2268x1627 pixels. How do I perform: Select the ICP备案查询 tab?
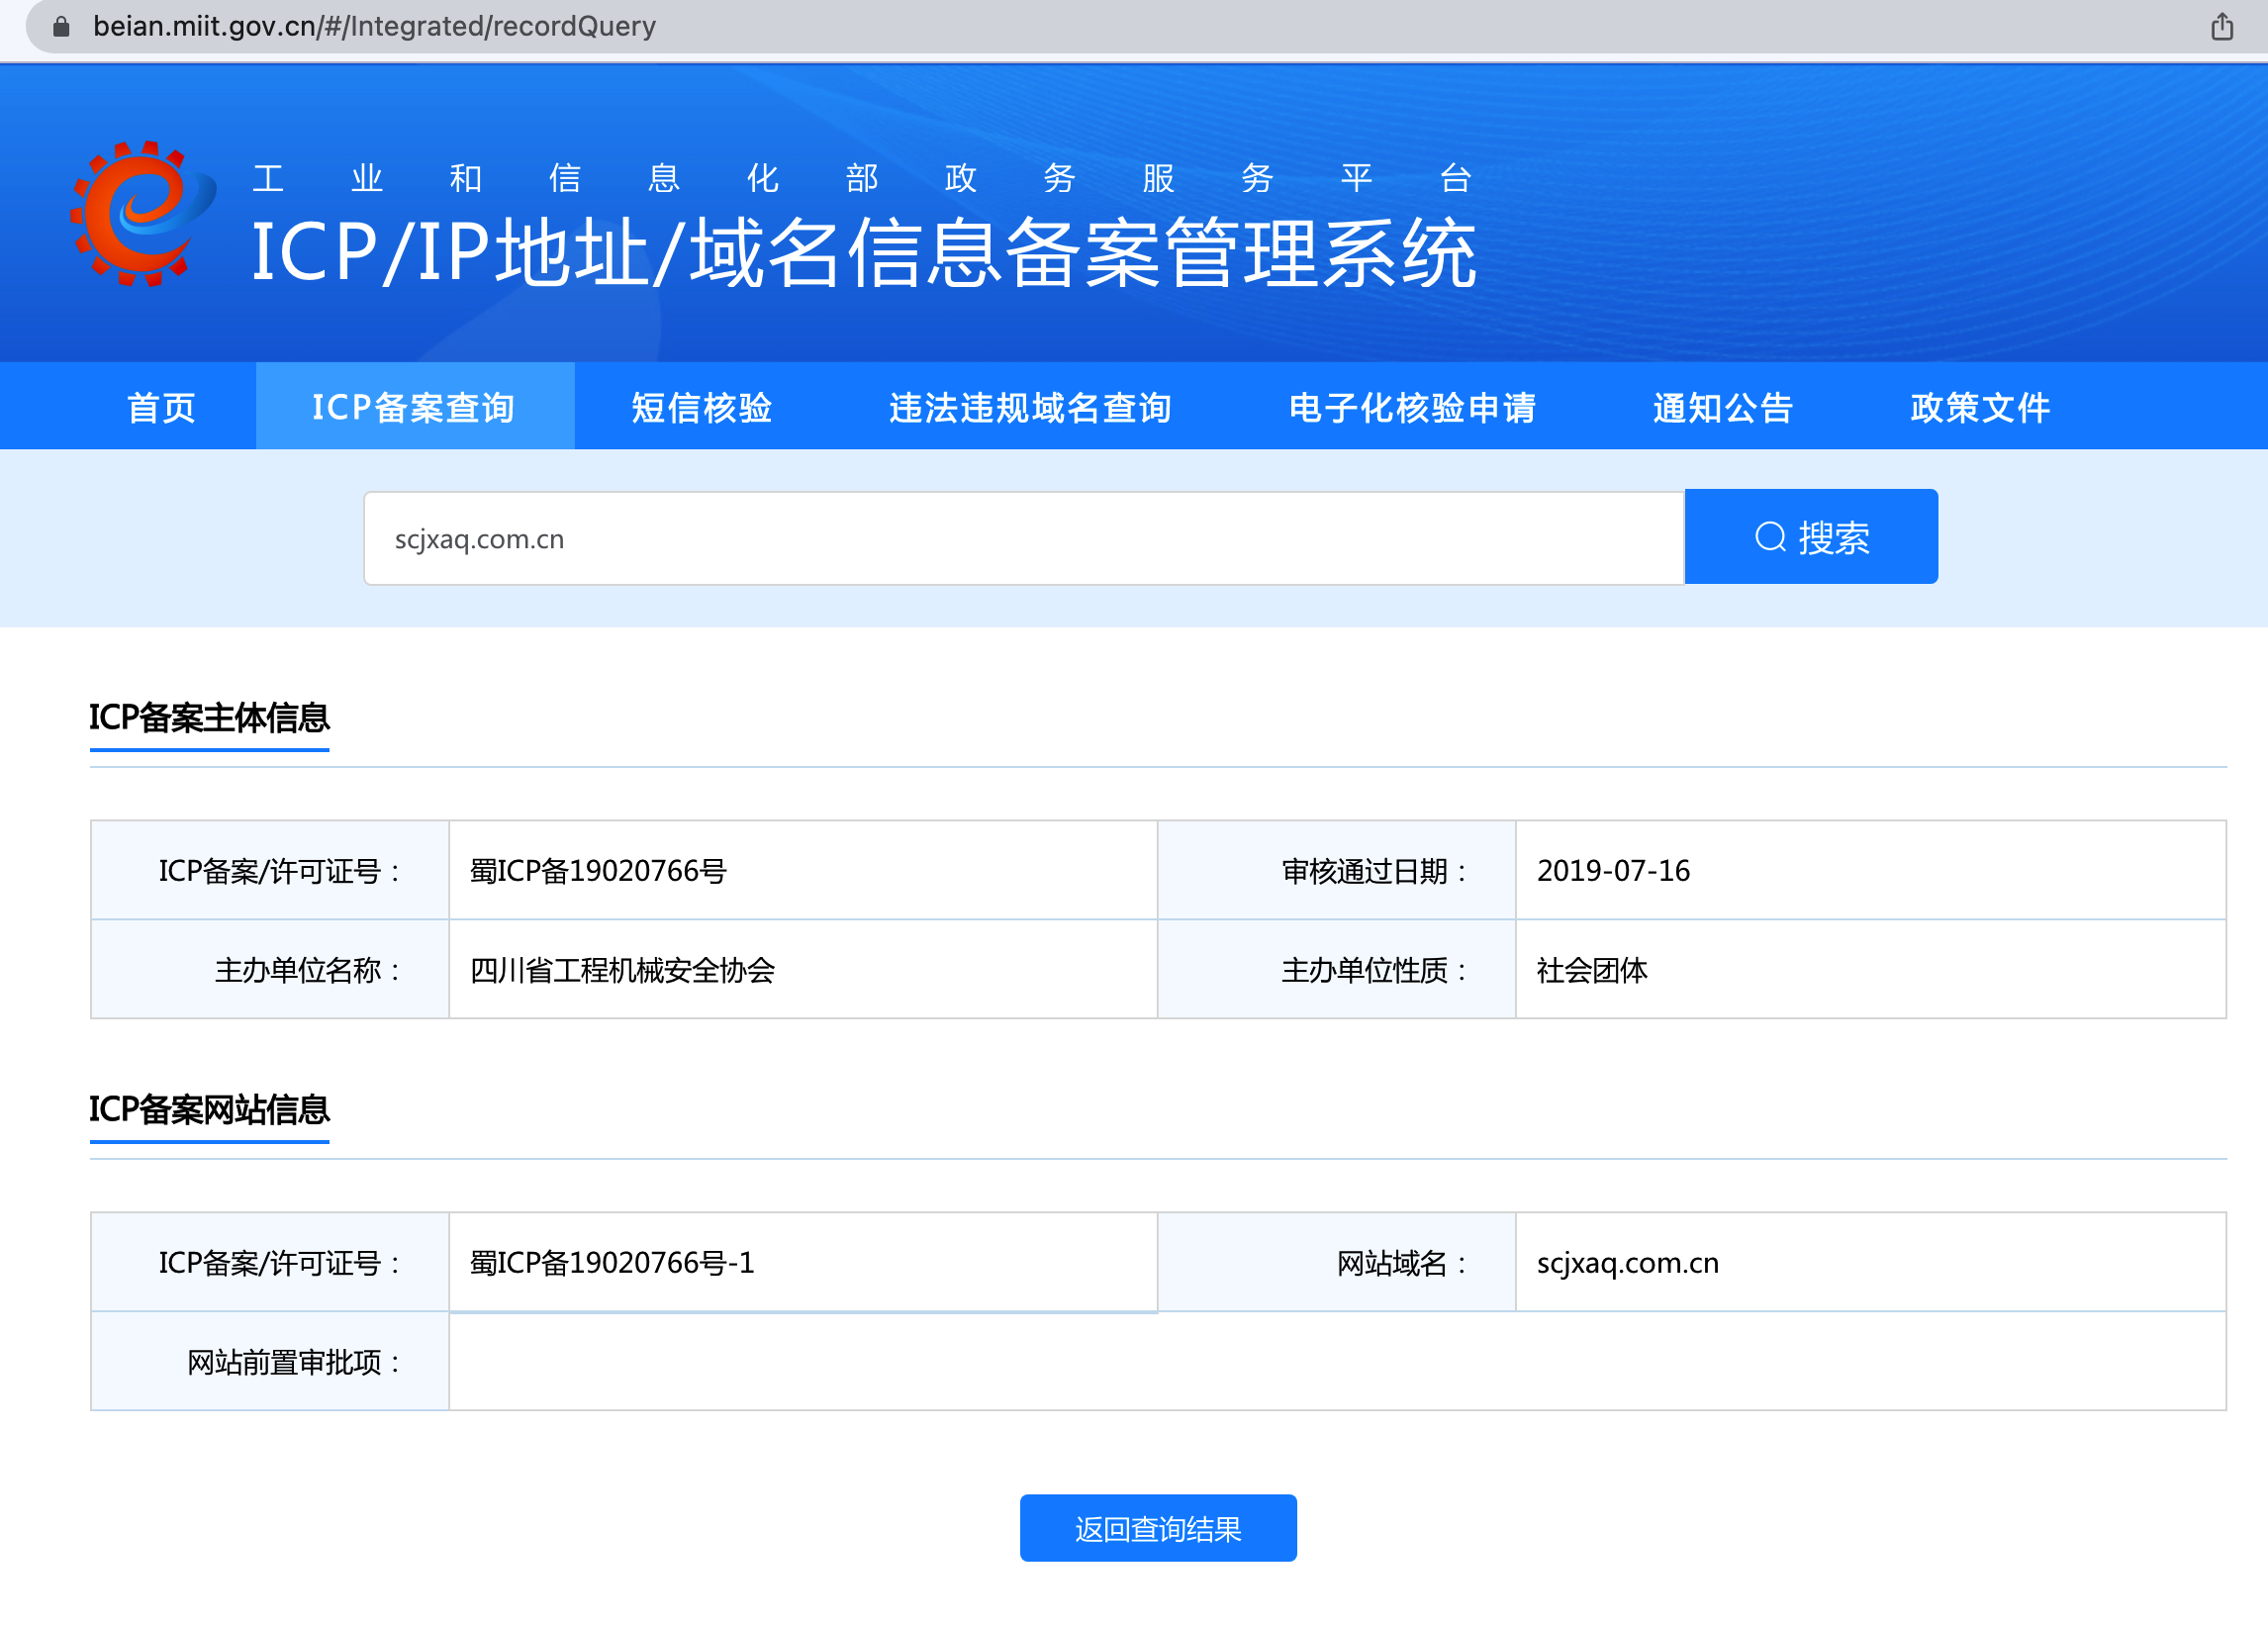pyautogui.click(x=414, y=407)
